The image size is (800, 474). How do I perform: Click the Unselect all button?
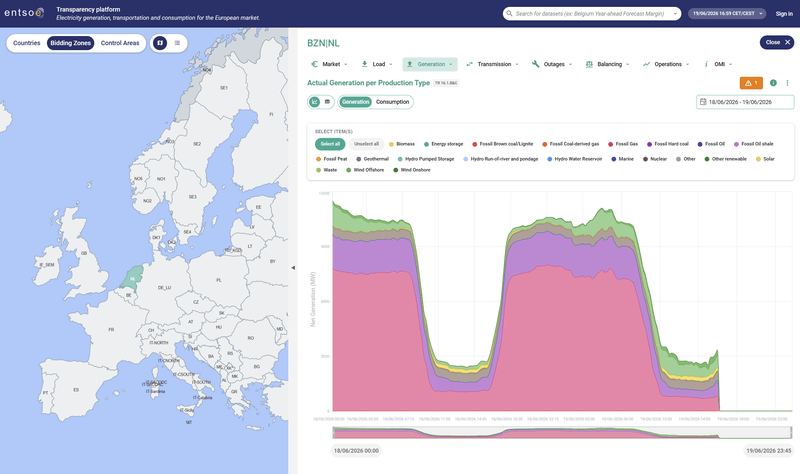pos(366,144)
